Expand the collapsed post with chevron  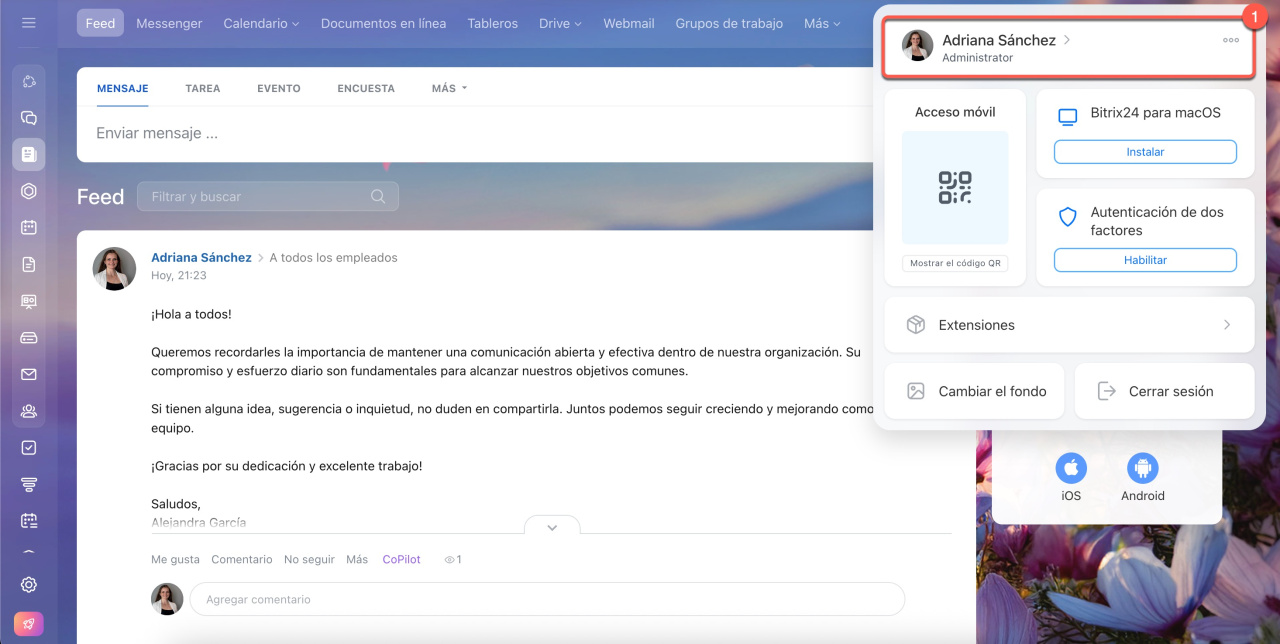[552, 527]
